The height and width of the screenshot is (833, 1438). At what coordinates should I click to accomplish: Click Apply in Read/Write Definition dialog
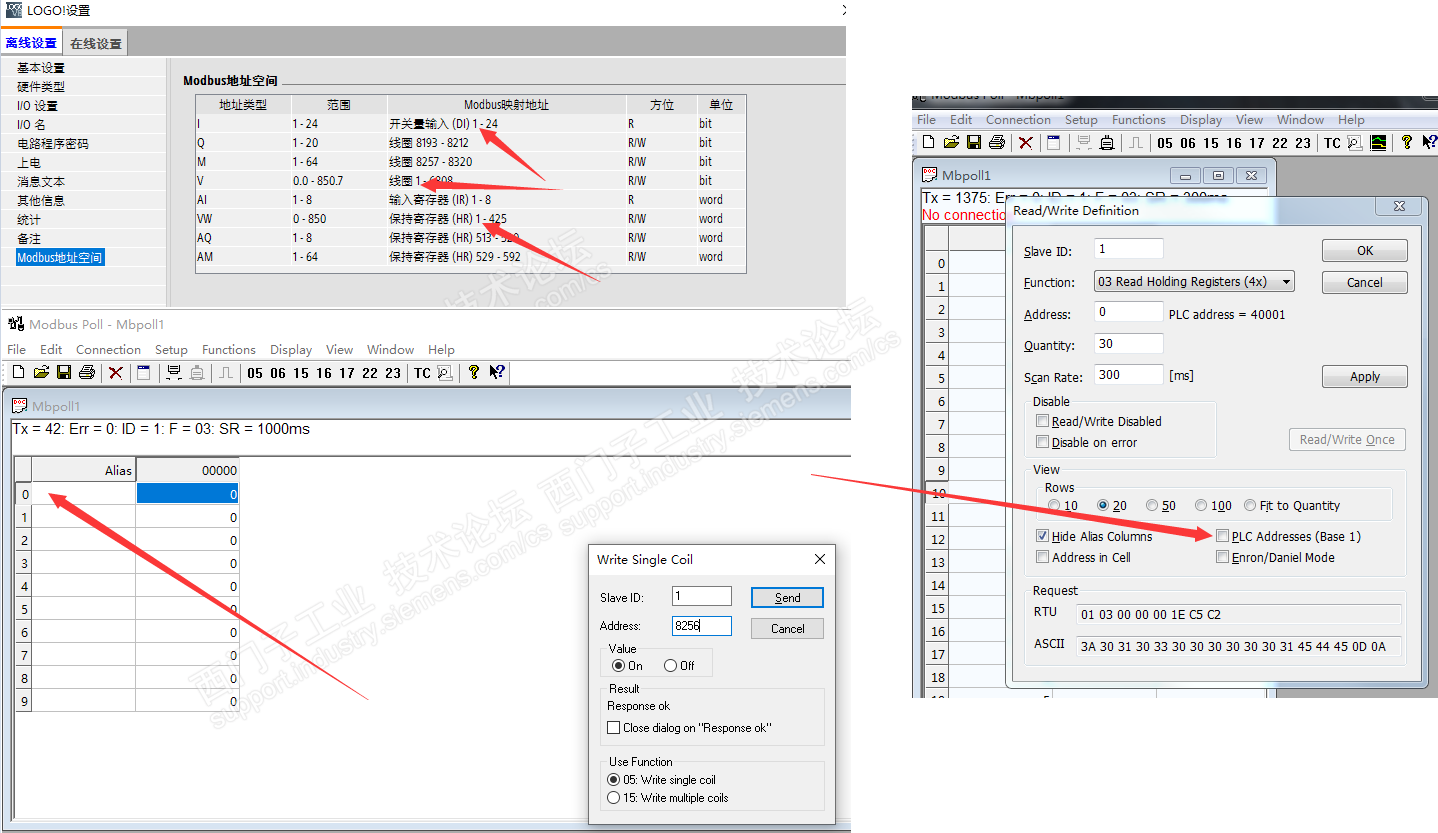pyautogui.click(x=1365, y=377)
